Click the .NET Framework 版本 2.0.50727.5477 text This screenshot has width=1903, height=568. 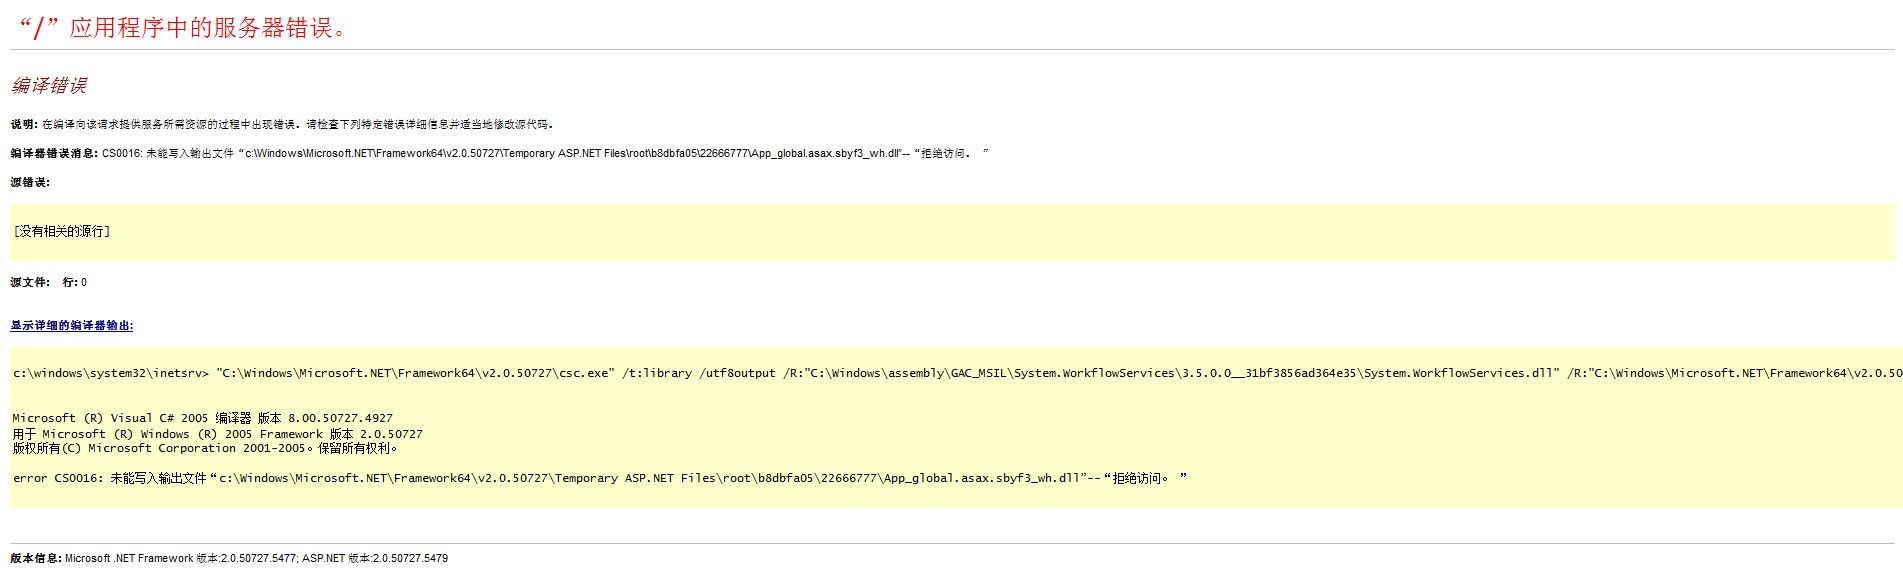tap(181, 559)
